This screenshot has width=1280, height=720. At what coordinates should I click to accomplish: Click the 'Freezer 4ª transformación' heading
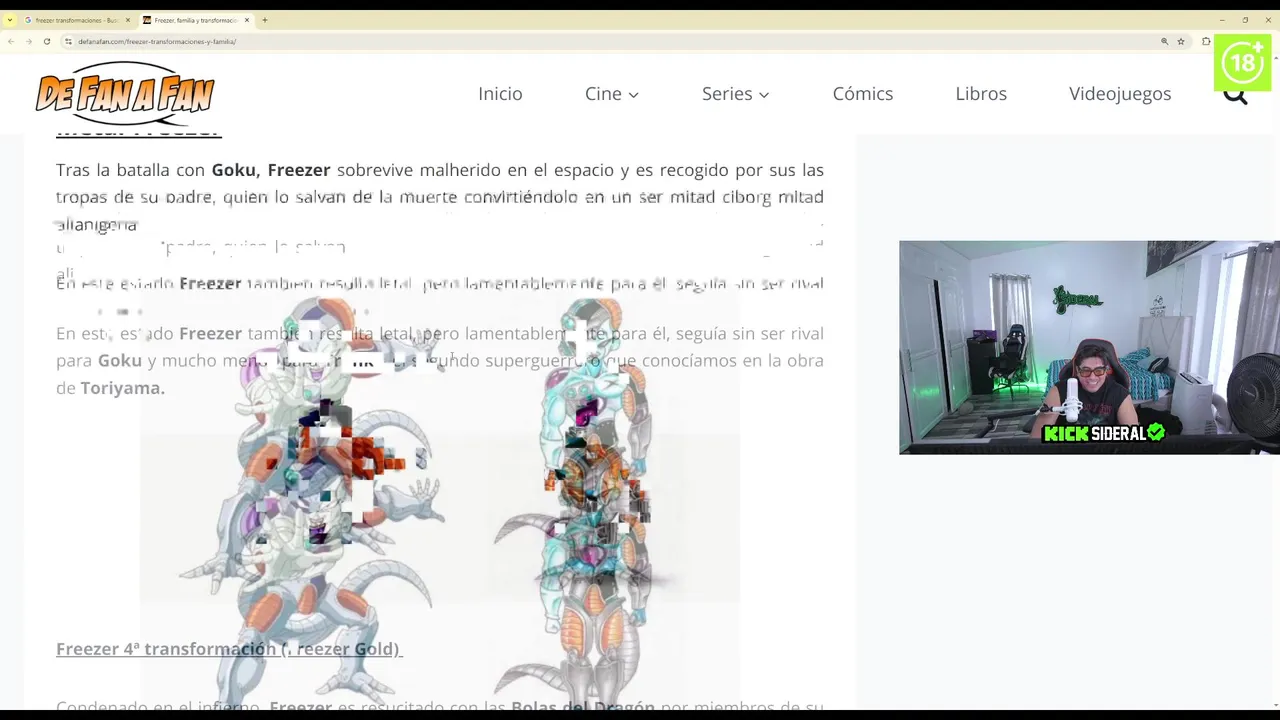pos(229,649)
